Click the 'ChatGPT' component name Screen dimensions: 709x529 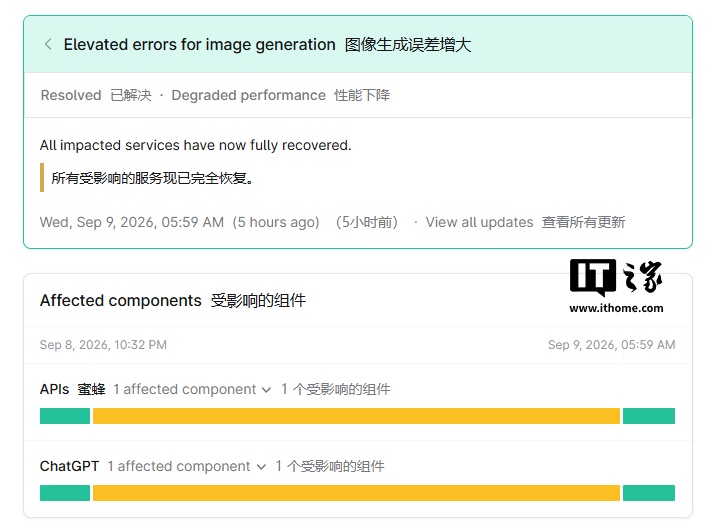tap(69, 466)
